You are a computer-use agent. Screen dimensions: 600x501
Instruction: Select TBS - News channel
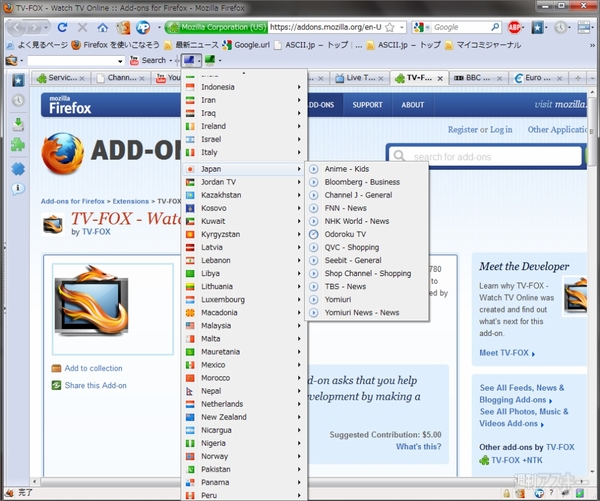click(367, 287)
